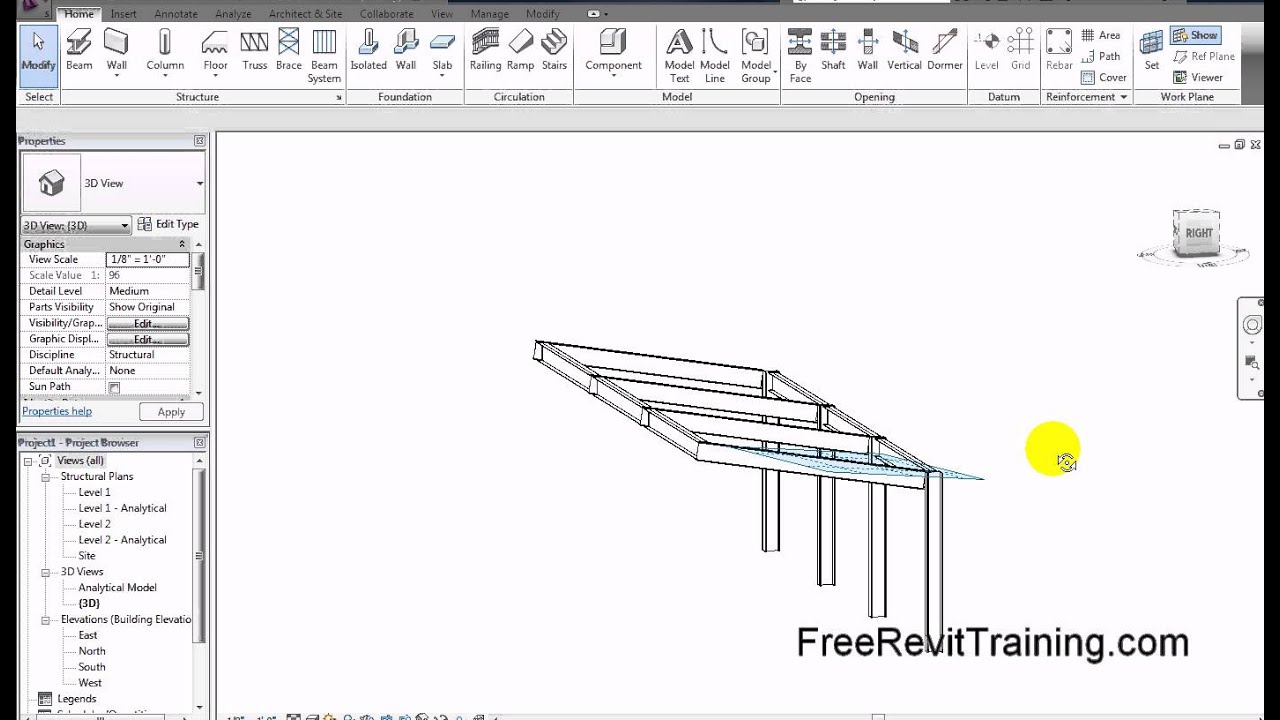The width and height of the screenshot is (1280, 720).
Task: Click the Level datum tool
Action: (x=987, y=50)
